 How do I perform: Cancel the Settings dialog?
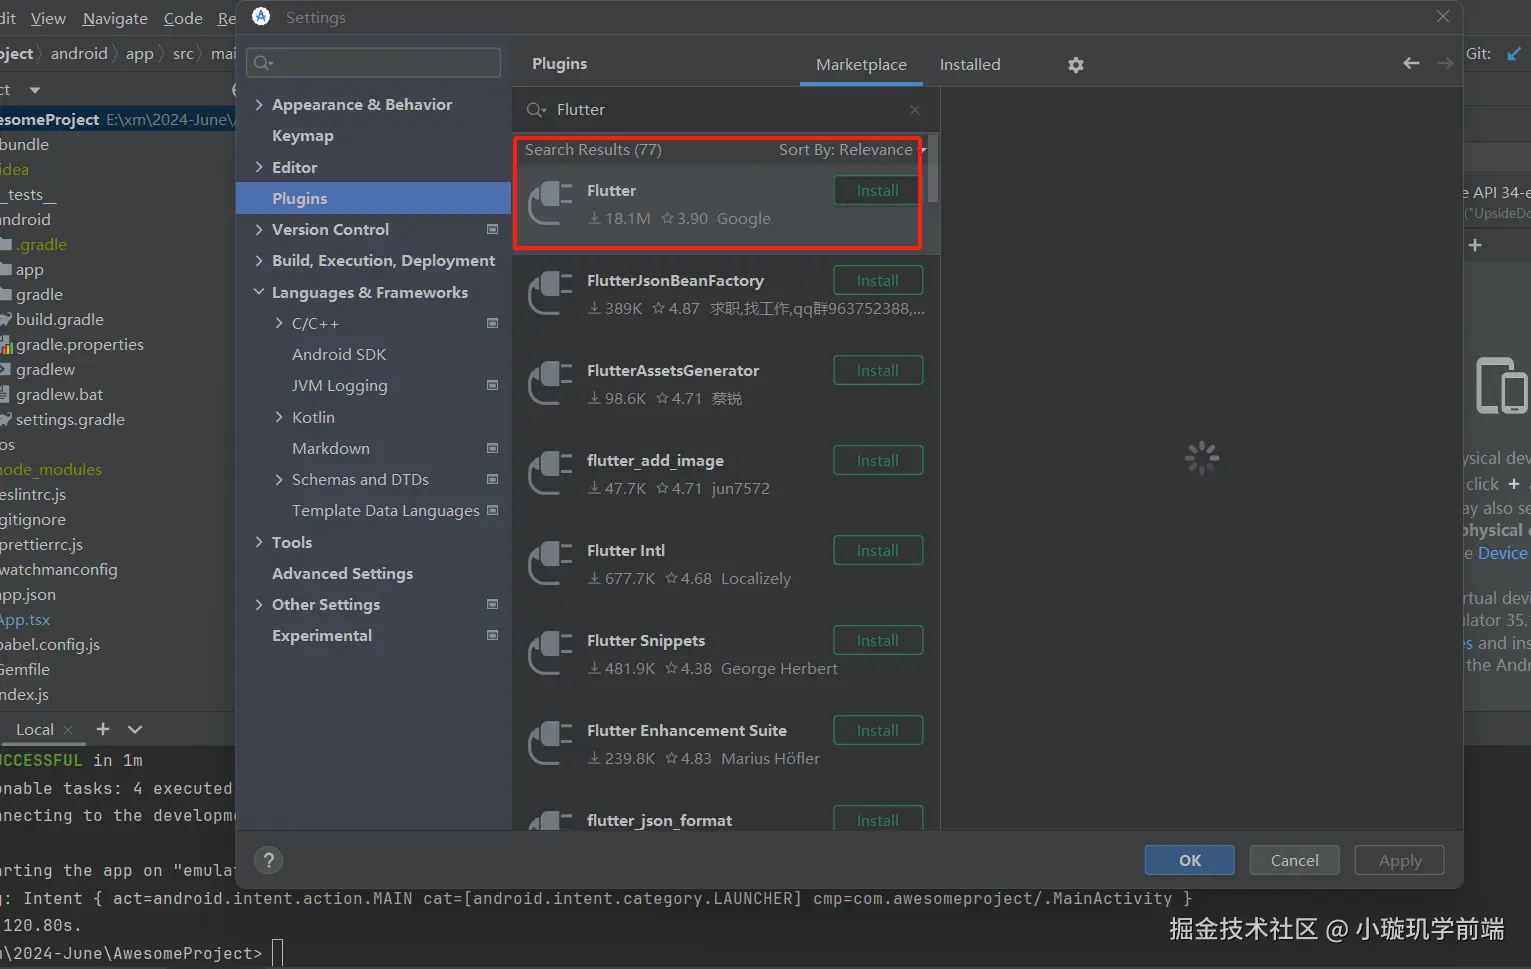[x=1294, y=860]
